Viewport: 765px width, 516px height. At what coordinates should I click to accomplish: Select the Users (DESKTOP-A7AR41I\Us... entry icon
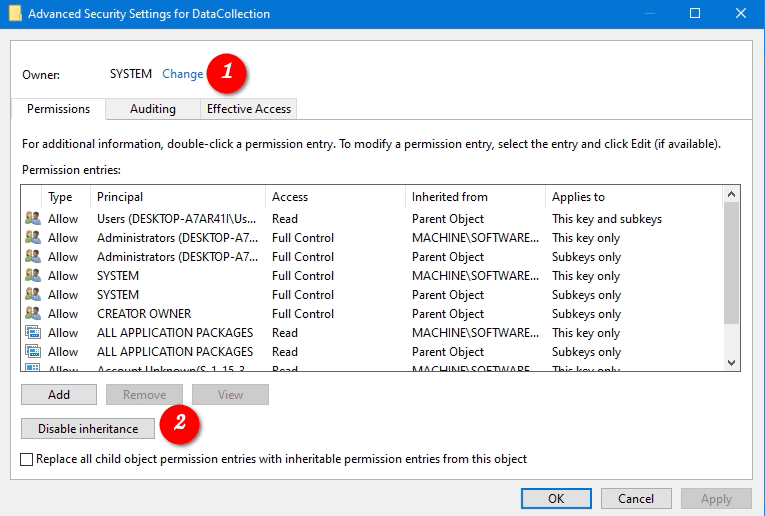[33, 218]
